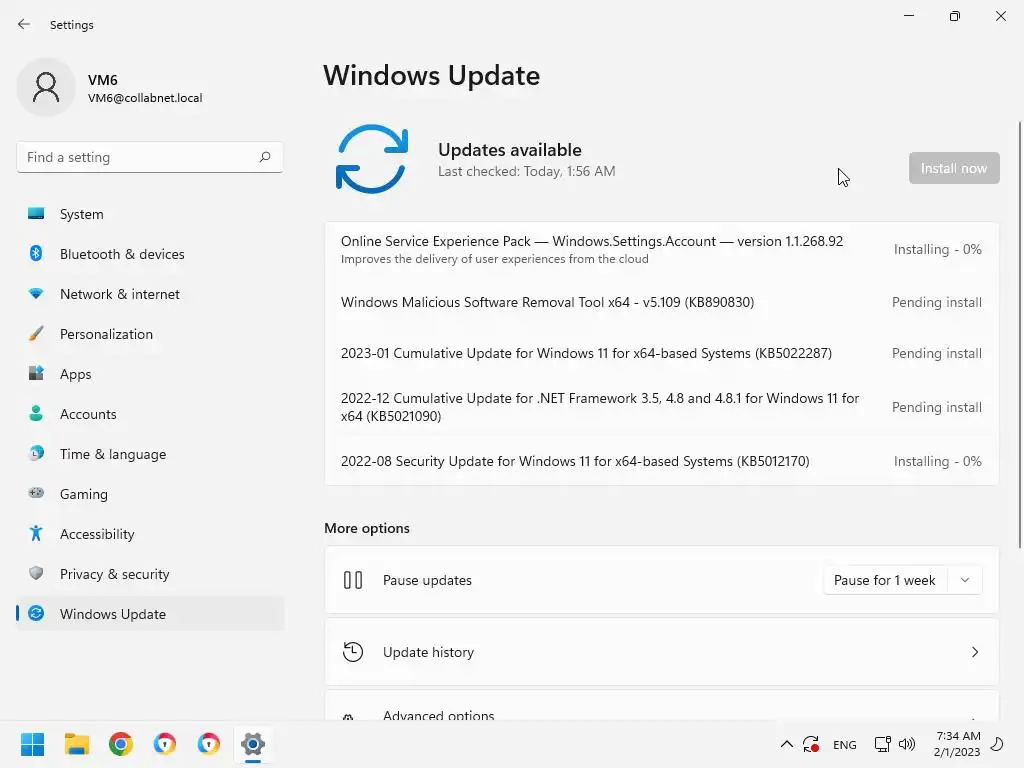Click the Personalization paintbrush icon
The width and height of the screenshot is (1024, 768).
tap(36, 334)
